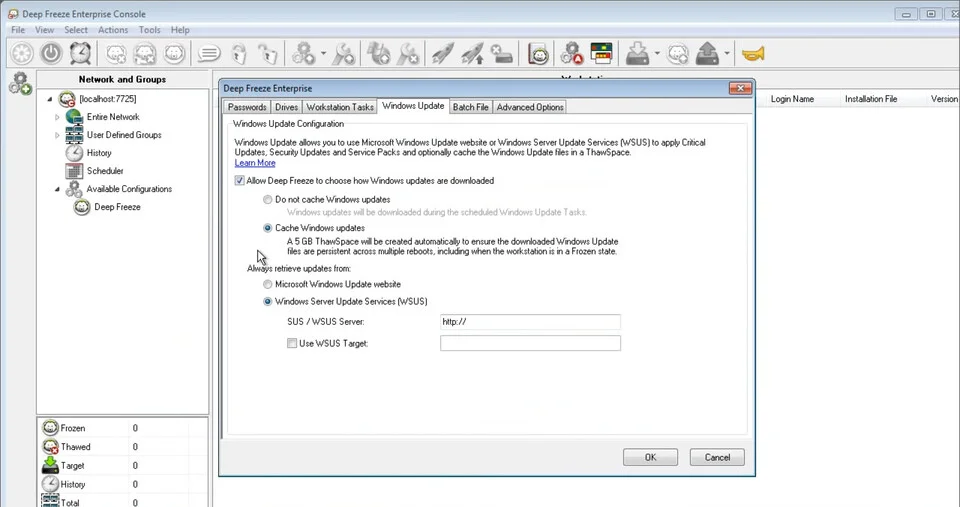
Task: Click the drive upload arrow icon
Action: (708, 54)
